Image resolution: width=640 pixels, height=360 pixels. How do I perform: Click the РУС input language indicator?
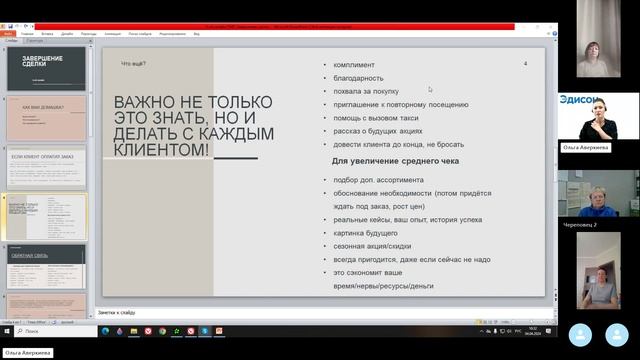coord(518,331)
